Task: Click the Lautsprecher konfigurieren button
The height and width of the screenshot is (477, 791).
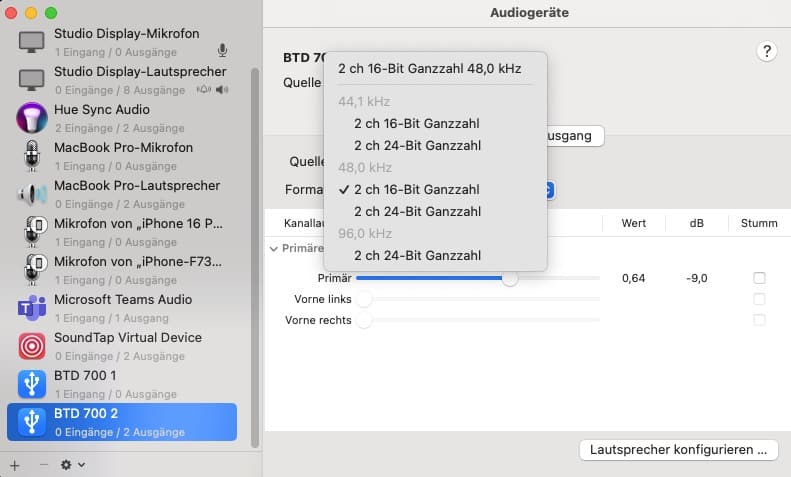Action: [679, 450]
